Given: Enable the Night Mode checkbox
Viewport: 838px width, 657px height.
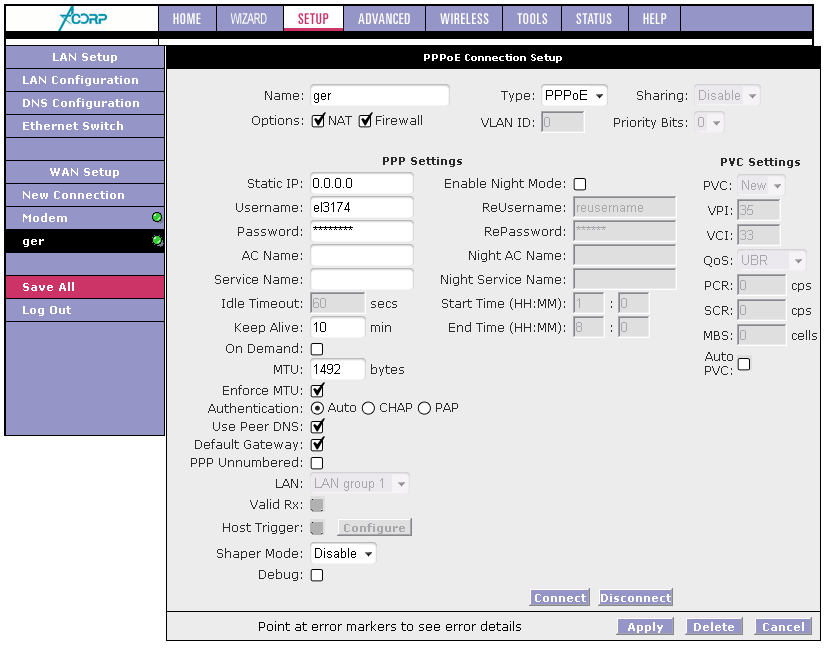Looking at the screenshot, I should (580, 185).
